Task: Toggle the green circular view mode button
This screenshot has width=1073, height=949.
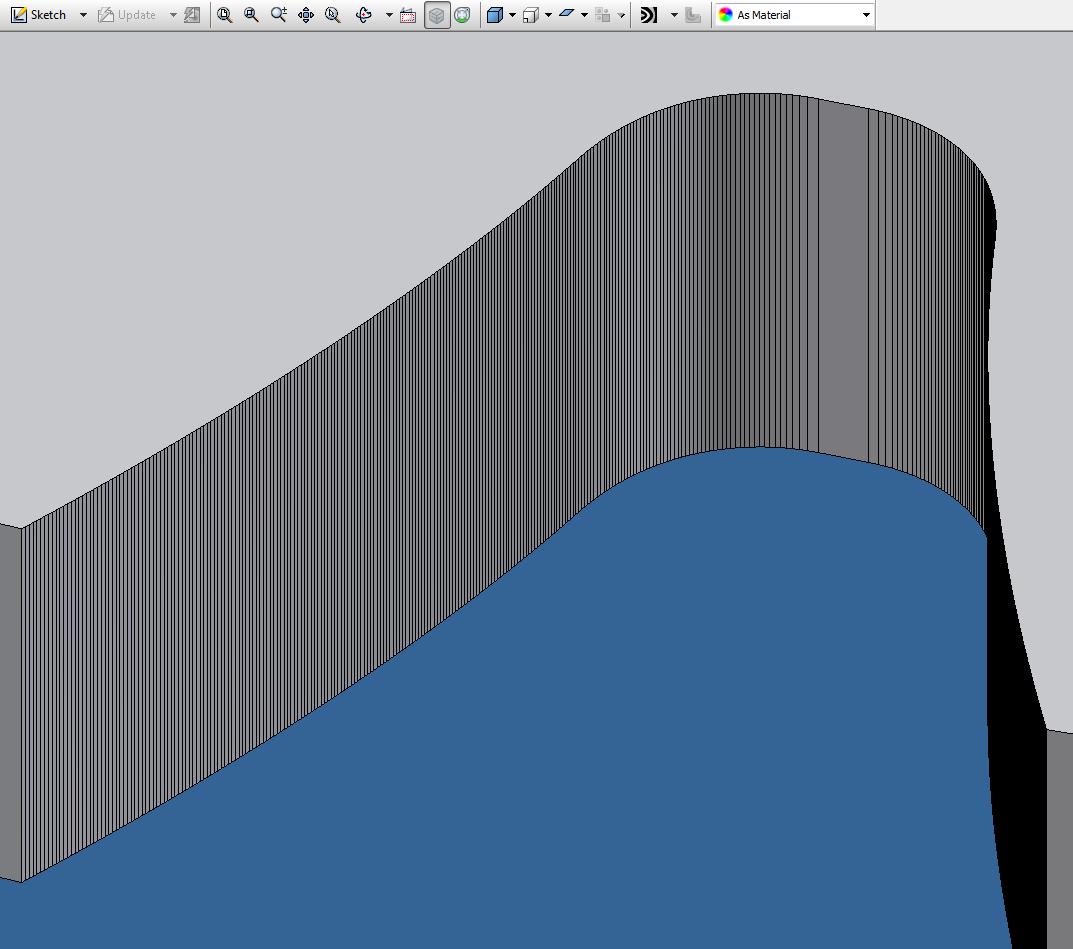Action: [x=462, y=15]
